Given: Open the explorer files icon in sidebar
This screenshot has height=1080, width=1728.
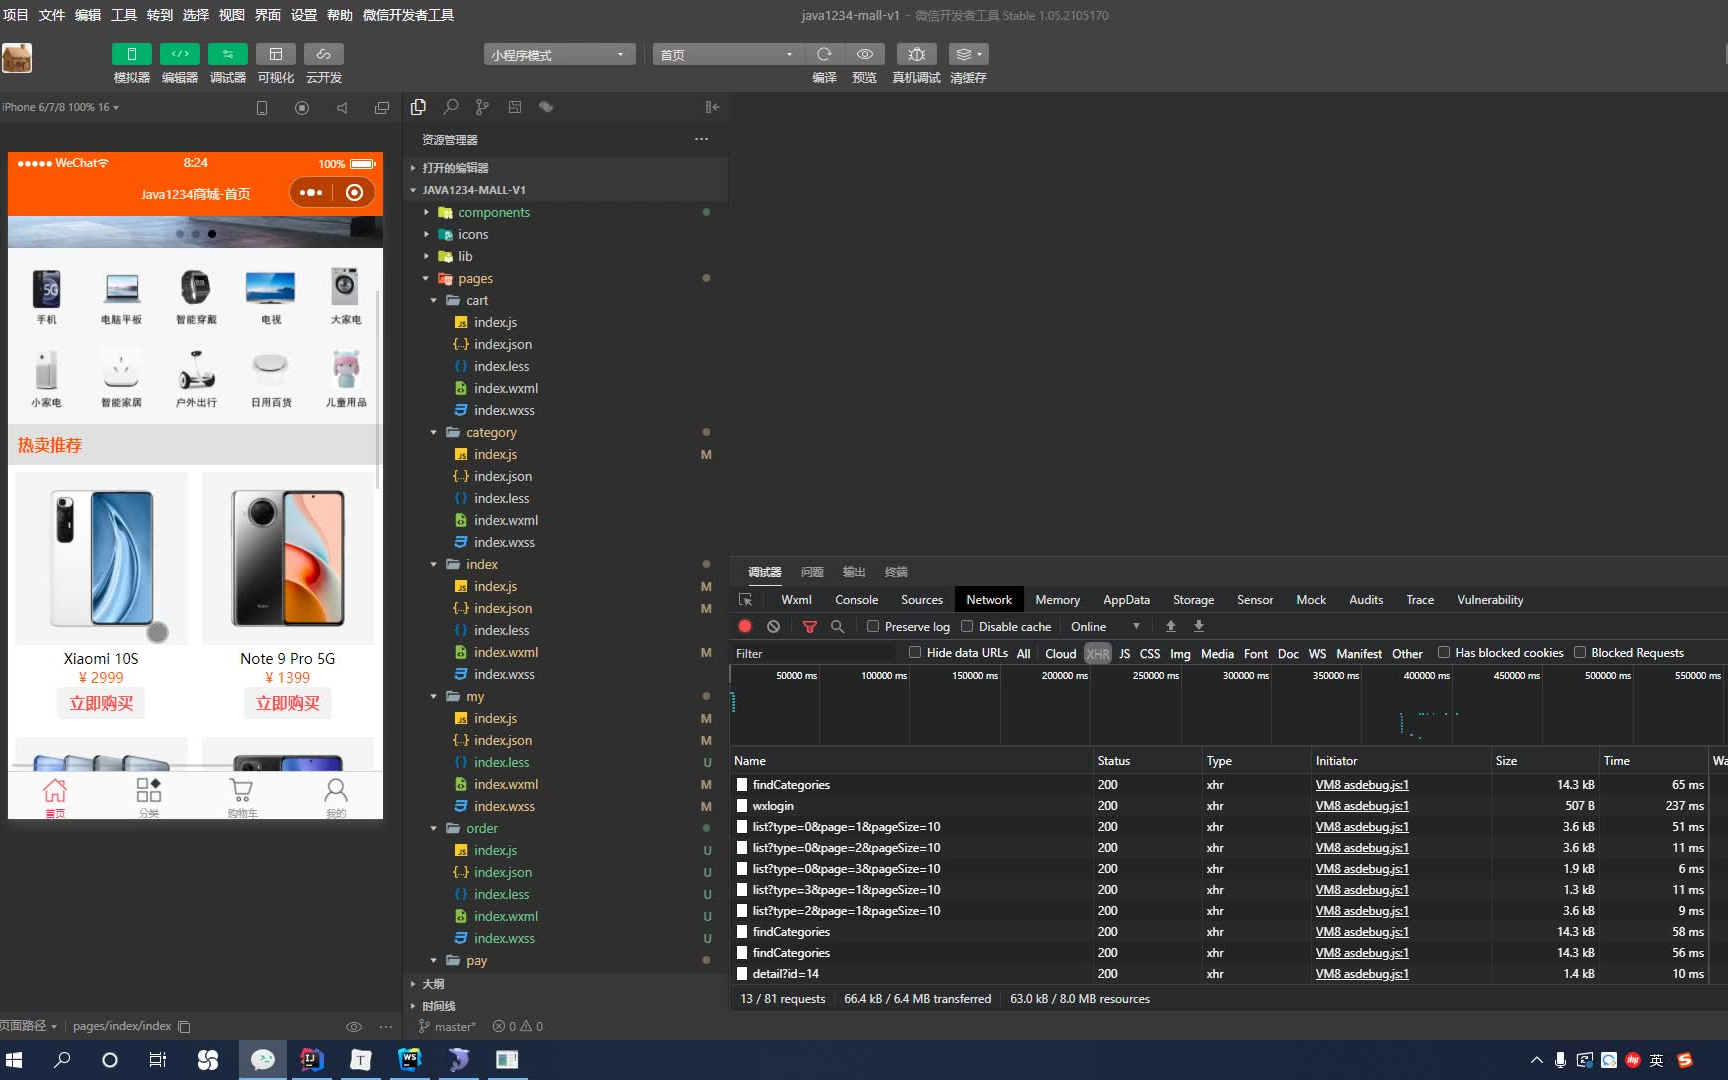Looking at the screenshot, I should pos(418,107).
